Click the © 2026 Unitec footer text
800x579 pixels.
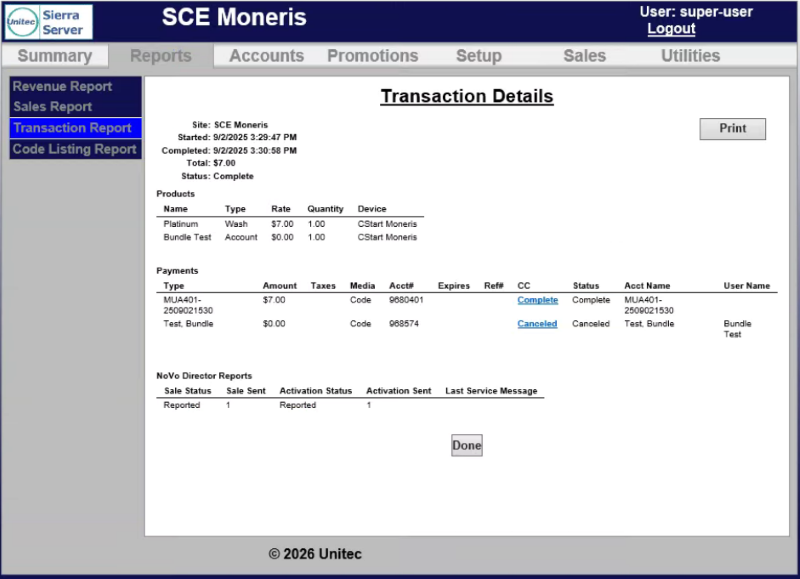click(x=315, y=554)
